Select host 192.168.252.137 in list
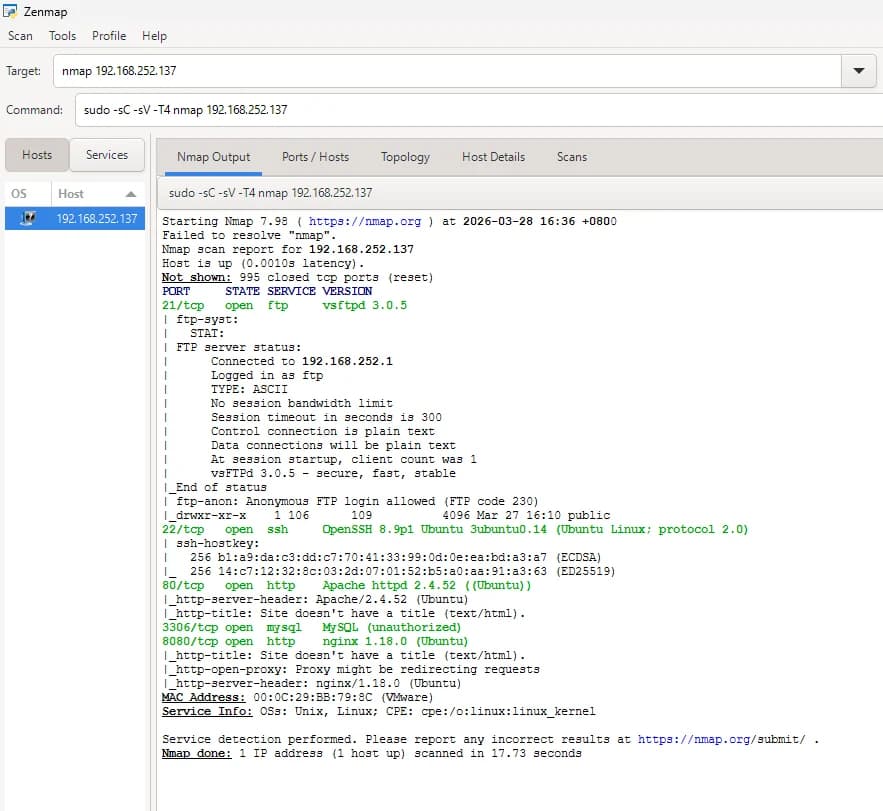 (75, 219)
